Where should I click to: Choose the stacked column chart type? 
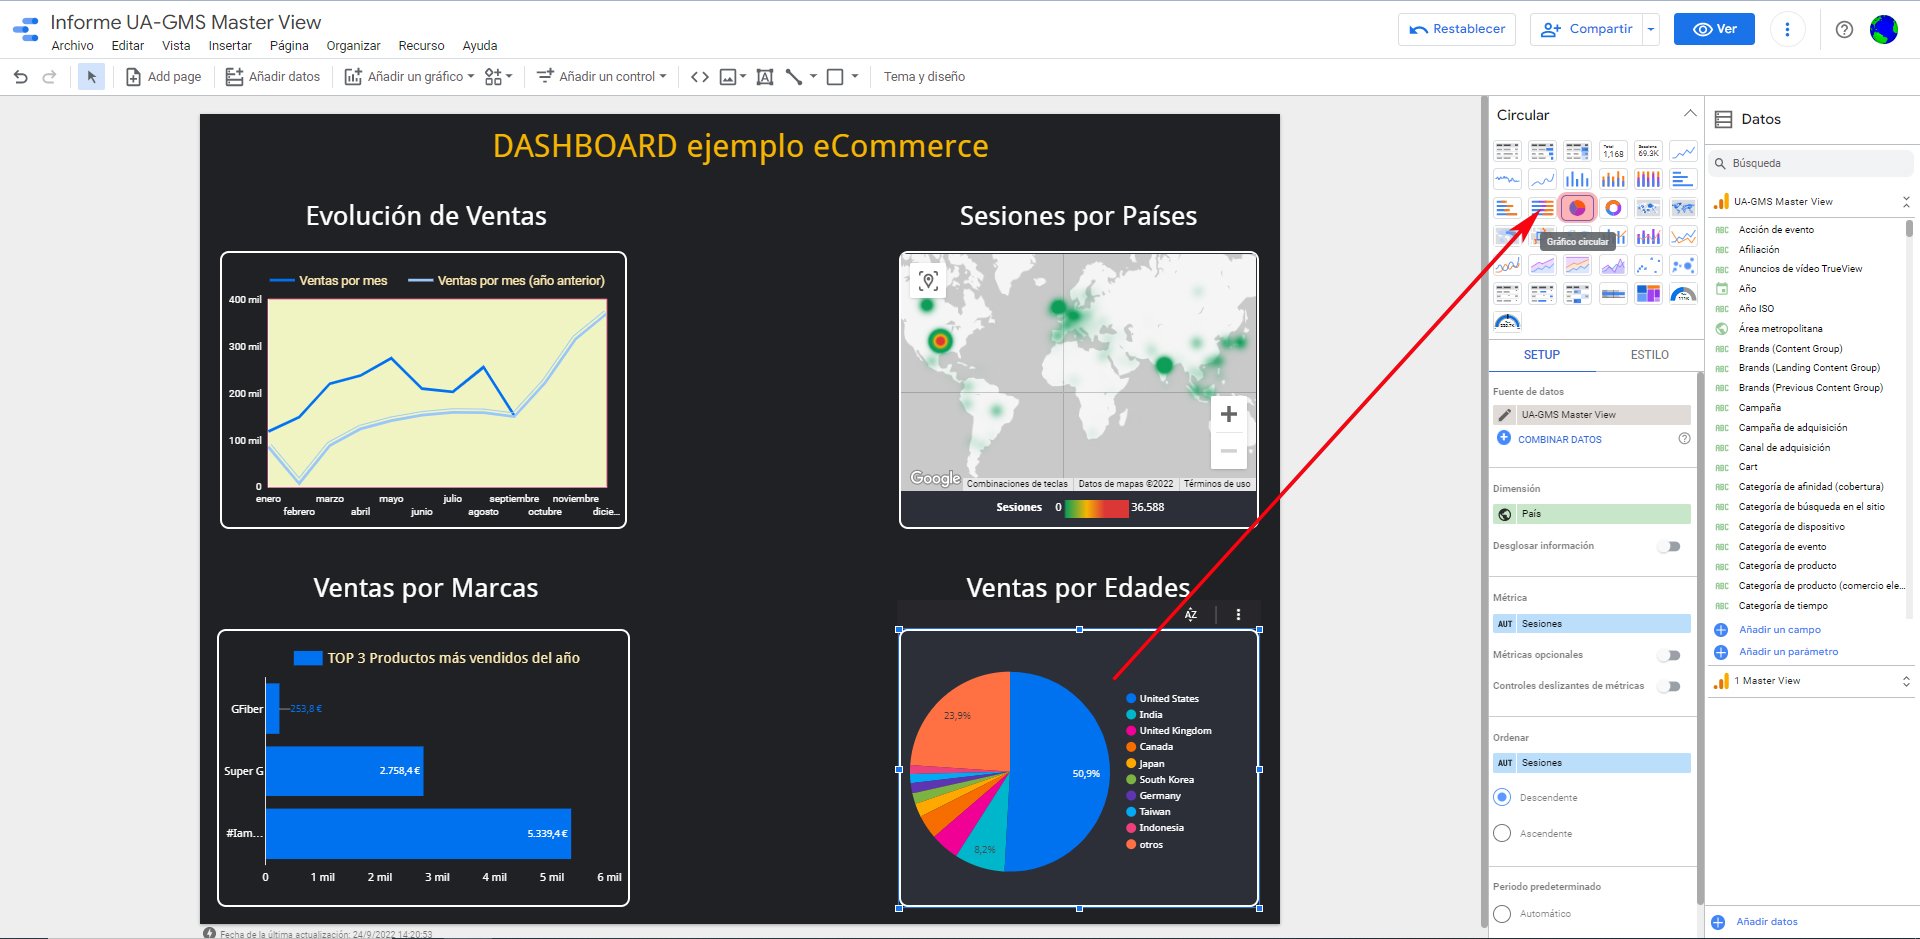coord(1613,179)
